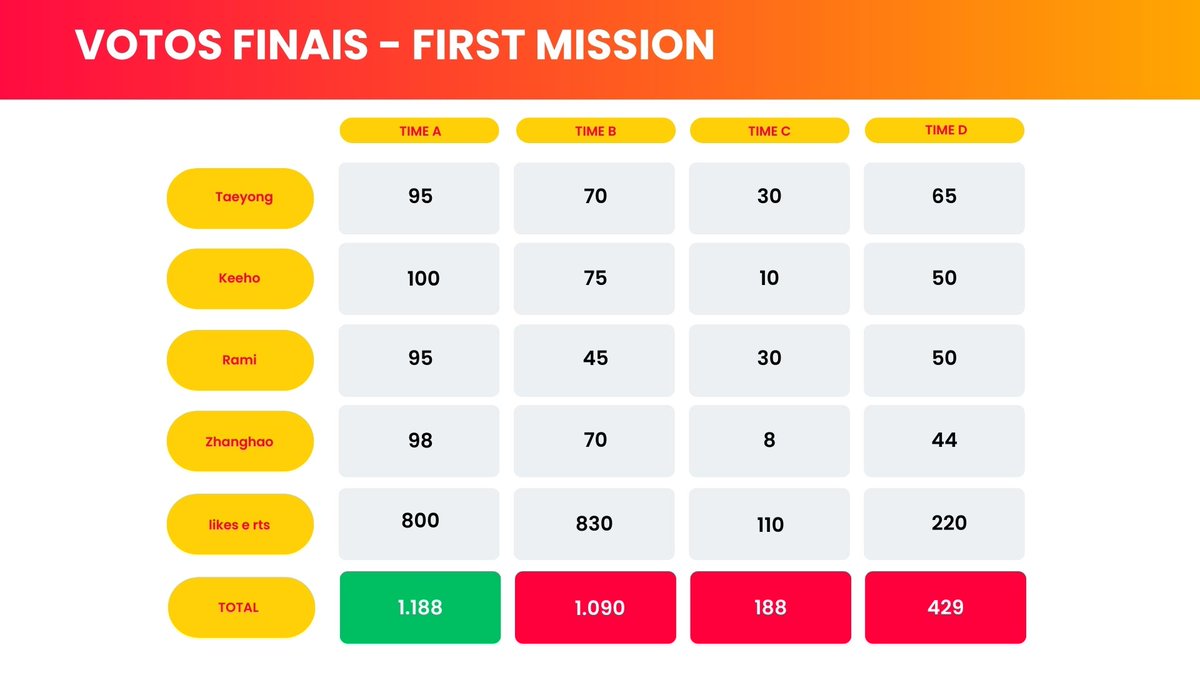This screenshot has width=1200, height=675.
Task: Click the TIME C header pill
Action: pos(769,131)
